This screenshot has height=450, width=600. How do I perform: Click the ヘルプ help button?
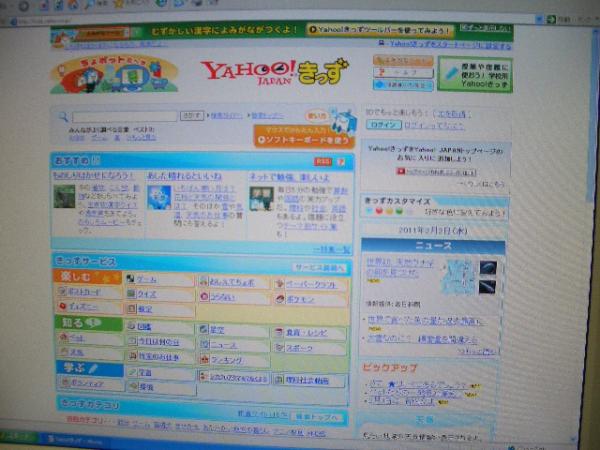[x=403, y=72]
